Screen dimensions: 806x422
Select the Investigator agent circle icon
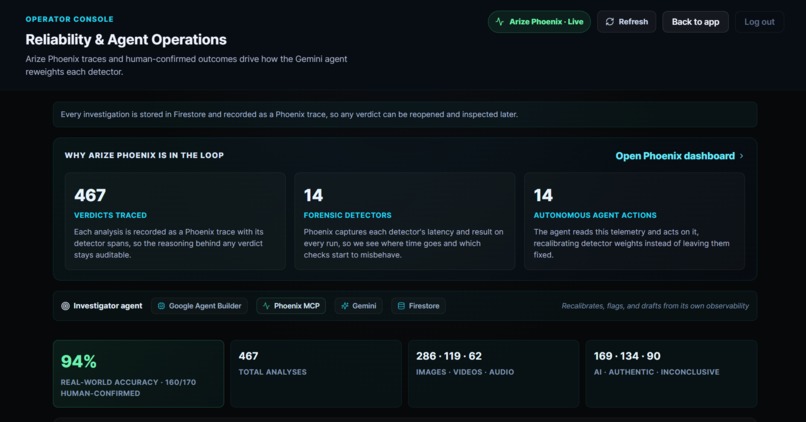pos(65,306)
